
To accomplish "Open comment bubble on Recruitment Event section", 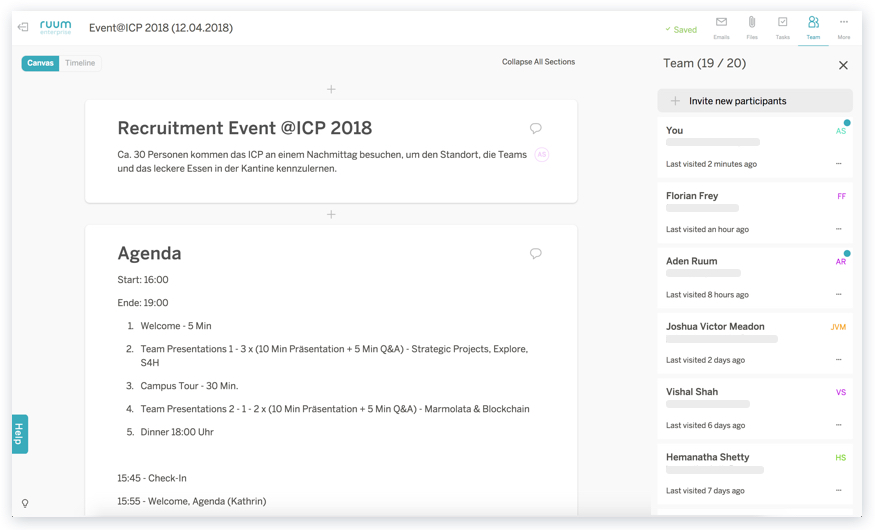I will 536,128.
